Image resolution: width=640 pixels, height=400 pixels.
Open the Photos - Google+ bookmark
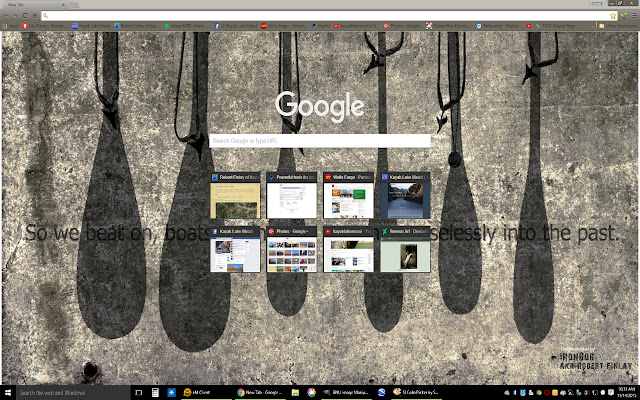[x=402, y=26]
